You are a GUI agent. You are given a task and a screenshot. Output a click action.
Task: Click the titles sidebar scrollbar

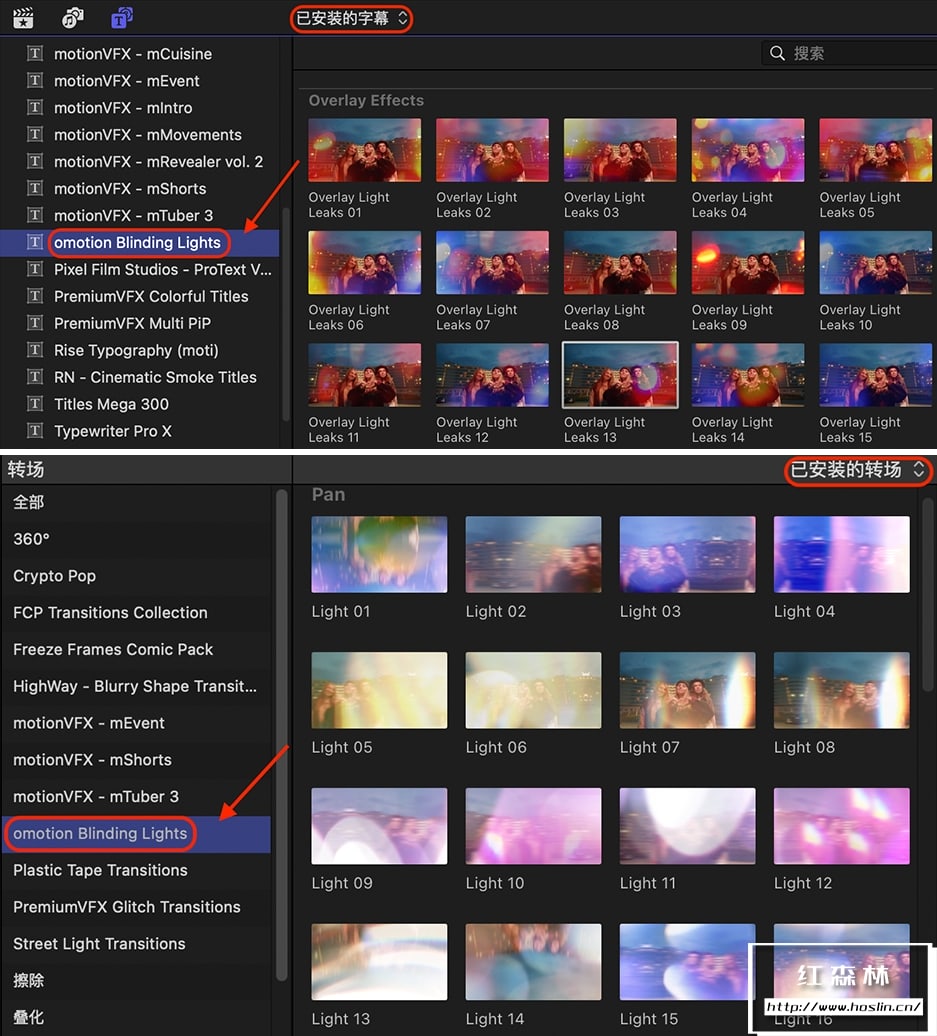(x=285, y=314)
